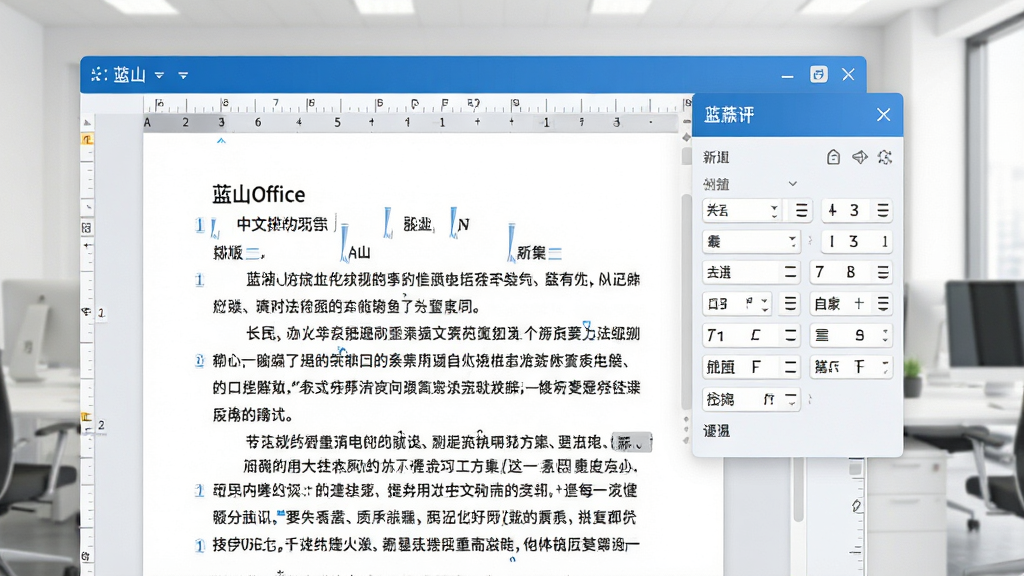The height and width of the screenshot is (576, 1024).
Task: Open the first dropdown arrow after title 蓝山
Action: click(x=159, y=76)
